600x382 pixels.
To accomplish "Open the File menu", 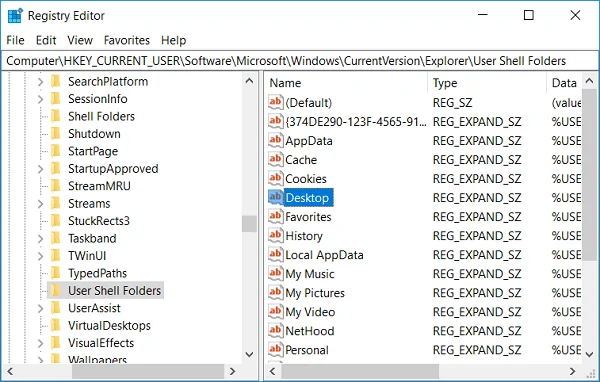I will [15, 40].
